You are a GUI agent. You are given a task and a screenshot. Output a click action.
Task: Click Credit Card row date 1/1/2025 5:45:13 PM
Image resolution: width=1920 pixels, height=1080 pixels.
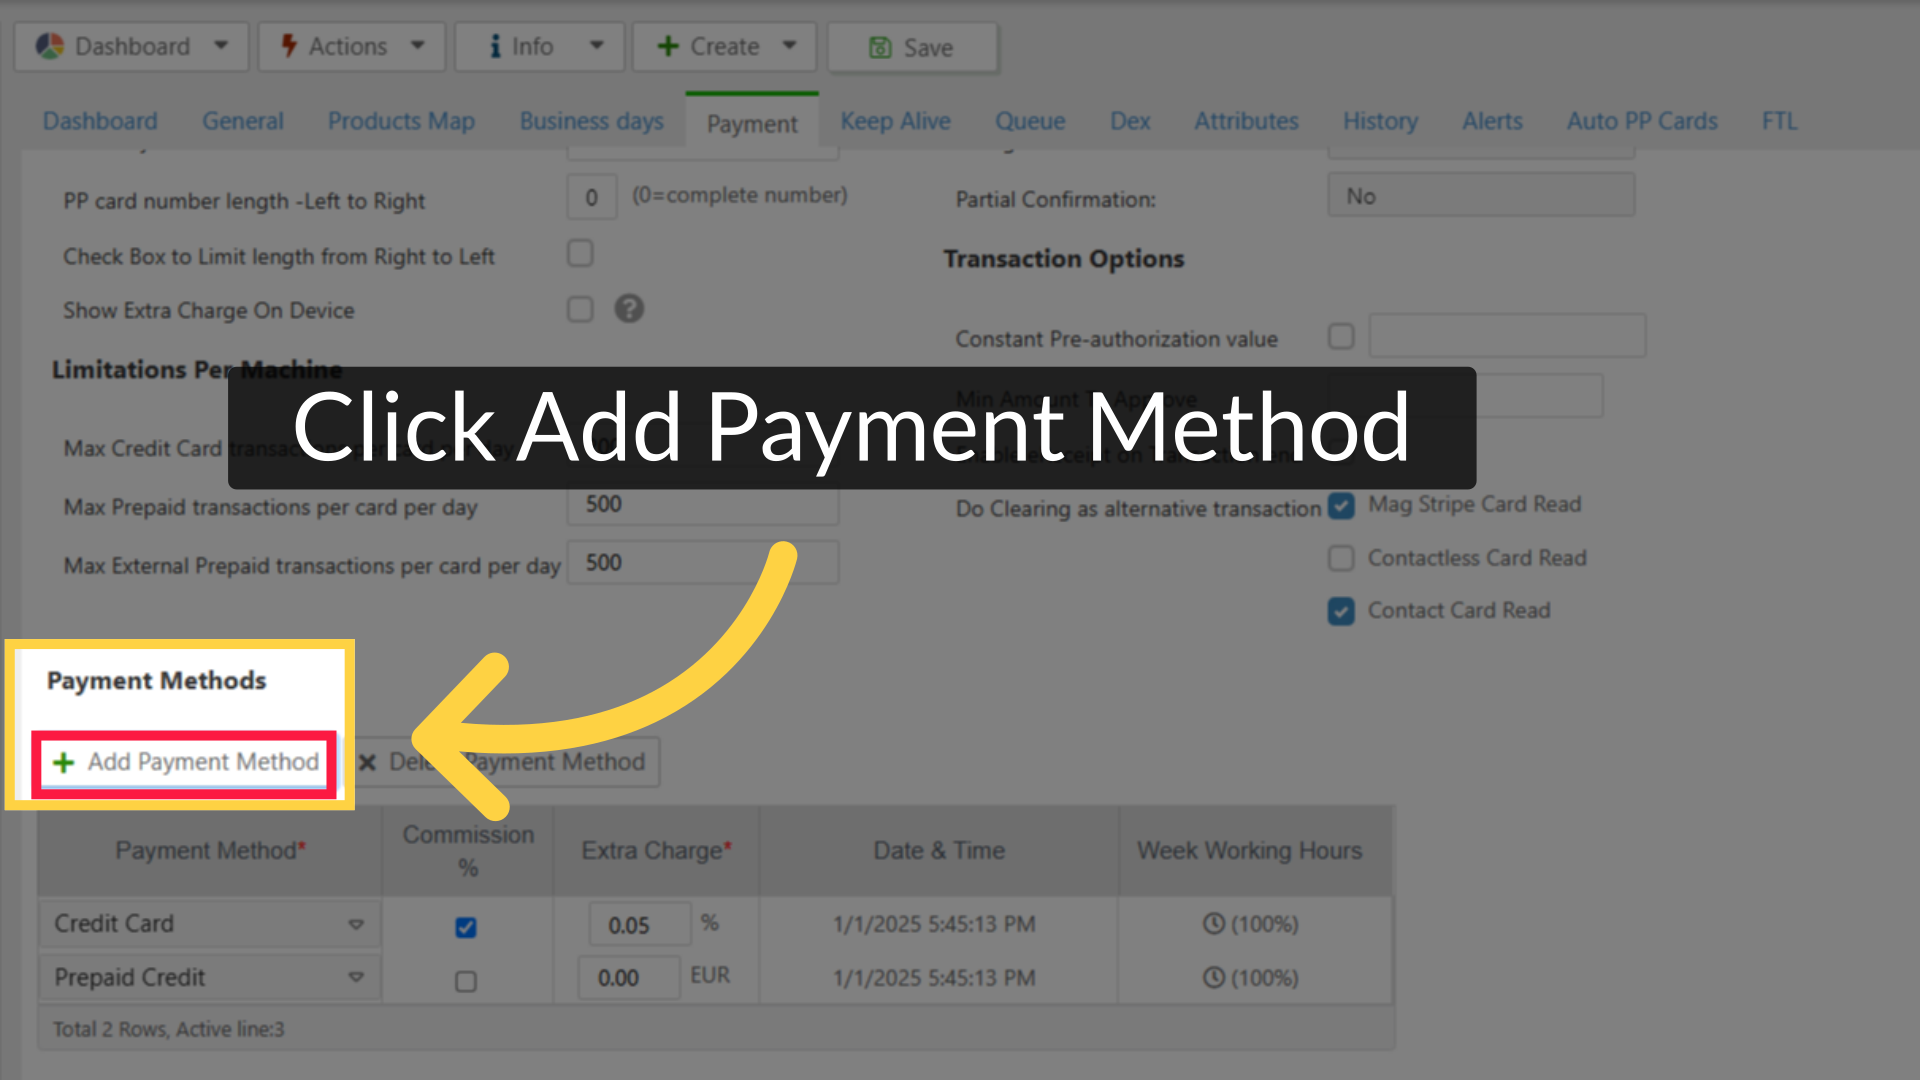[934, 924]
